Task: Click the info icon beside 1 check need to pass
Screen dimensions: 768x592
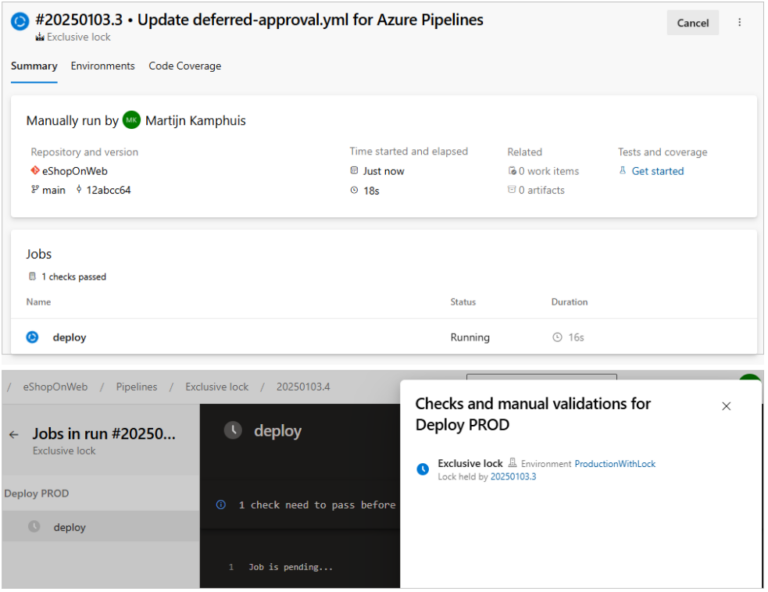Action: tap(221, 504)
